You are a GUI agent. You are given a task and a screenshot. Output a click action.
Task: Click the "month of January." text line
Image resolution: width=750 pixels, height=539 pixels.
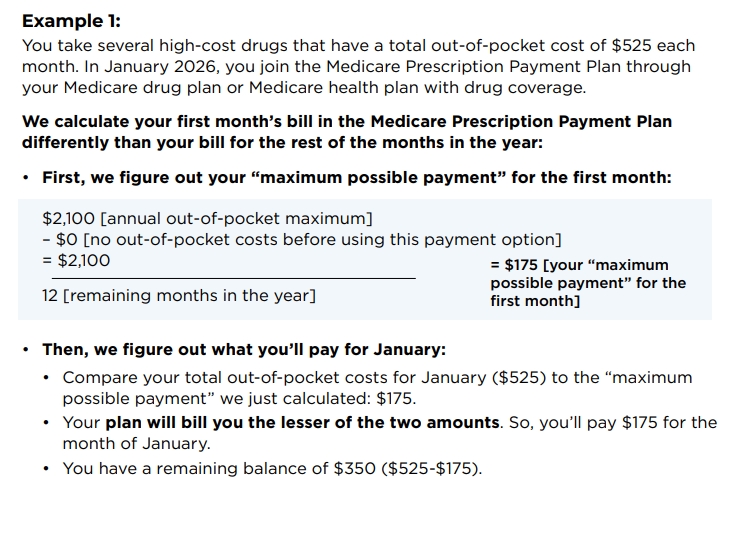pos(136,443)
